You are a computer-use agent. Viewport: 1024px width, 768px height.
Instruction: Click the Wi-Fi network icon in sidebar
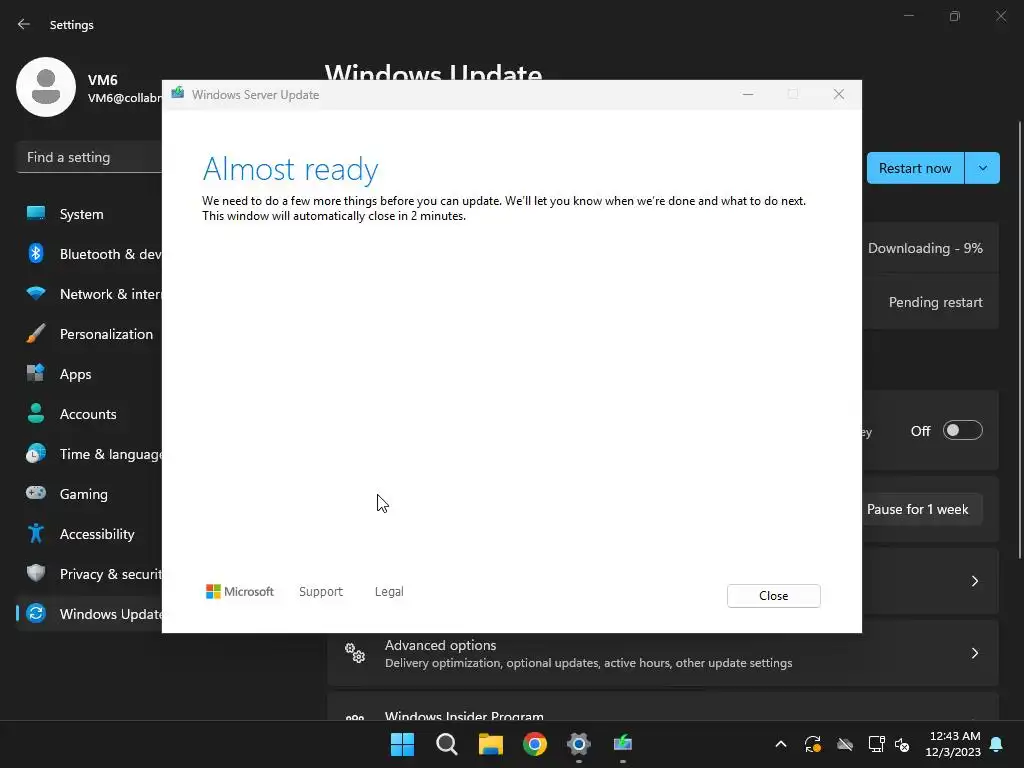[x=36, y=293]
